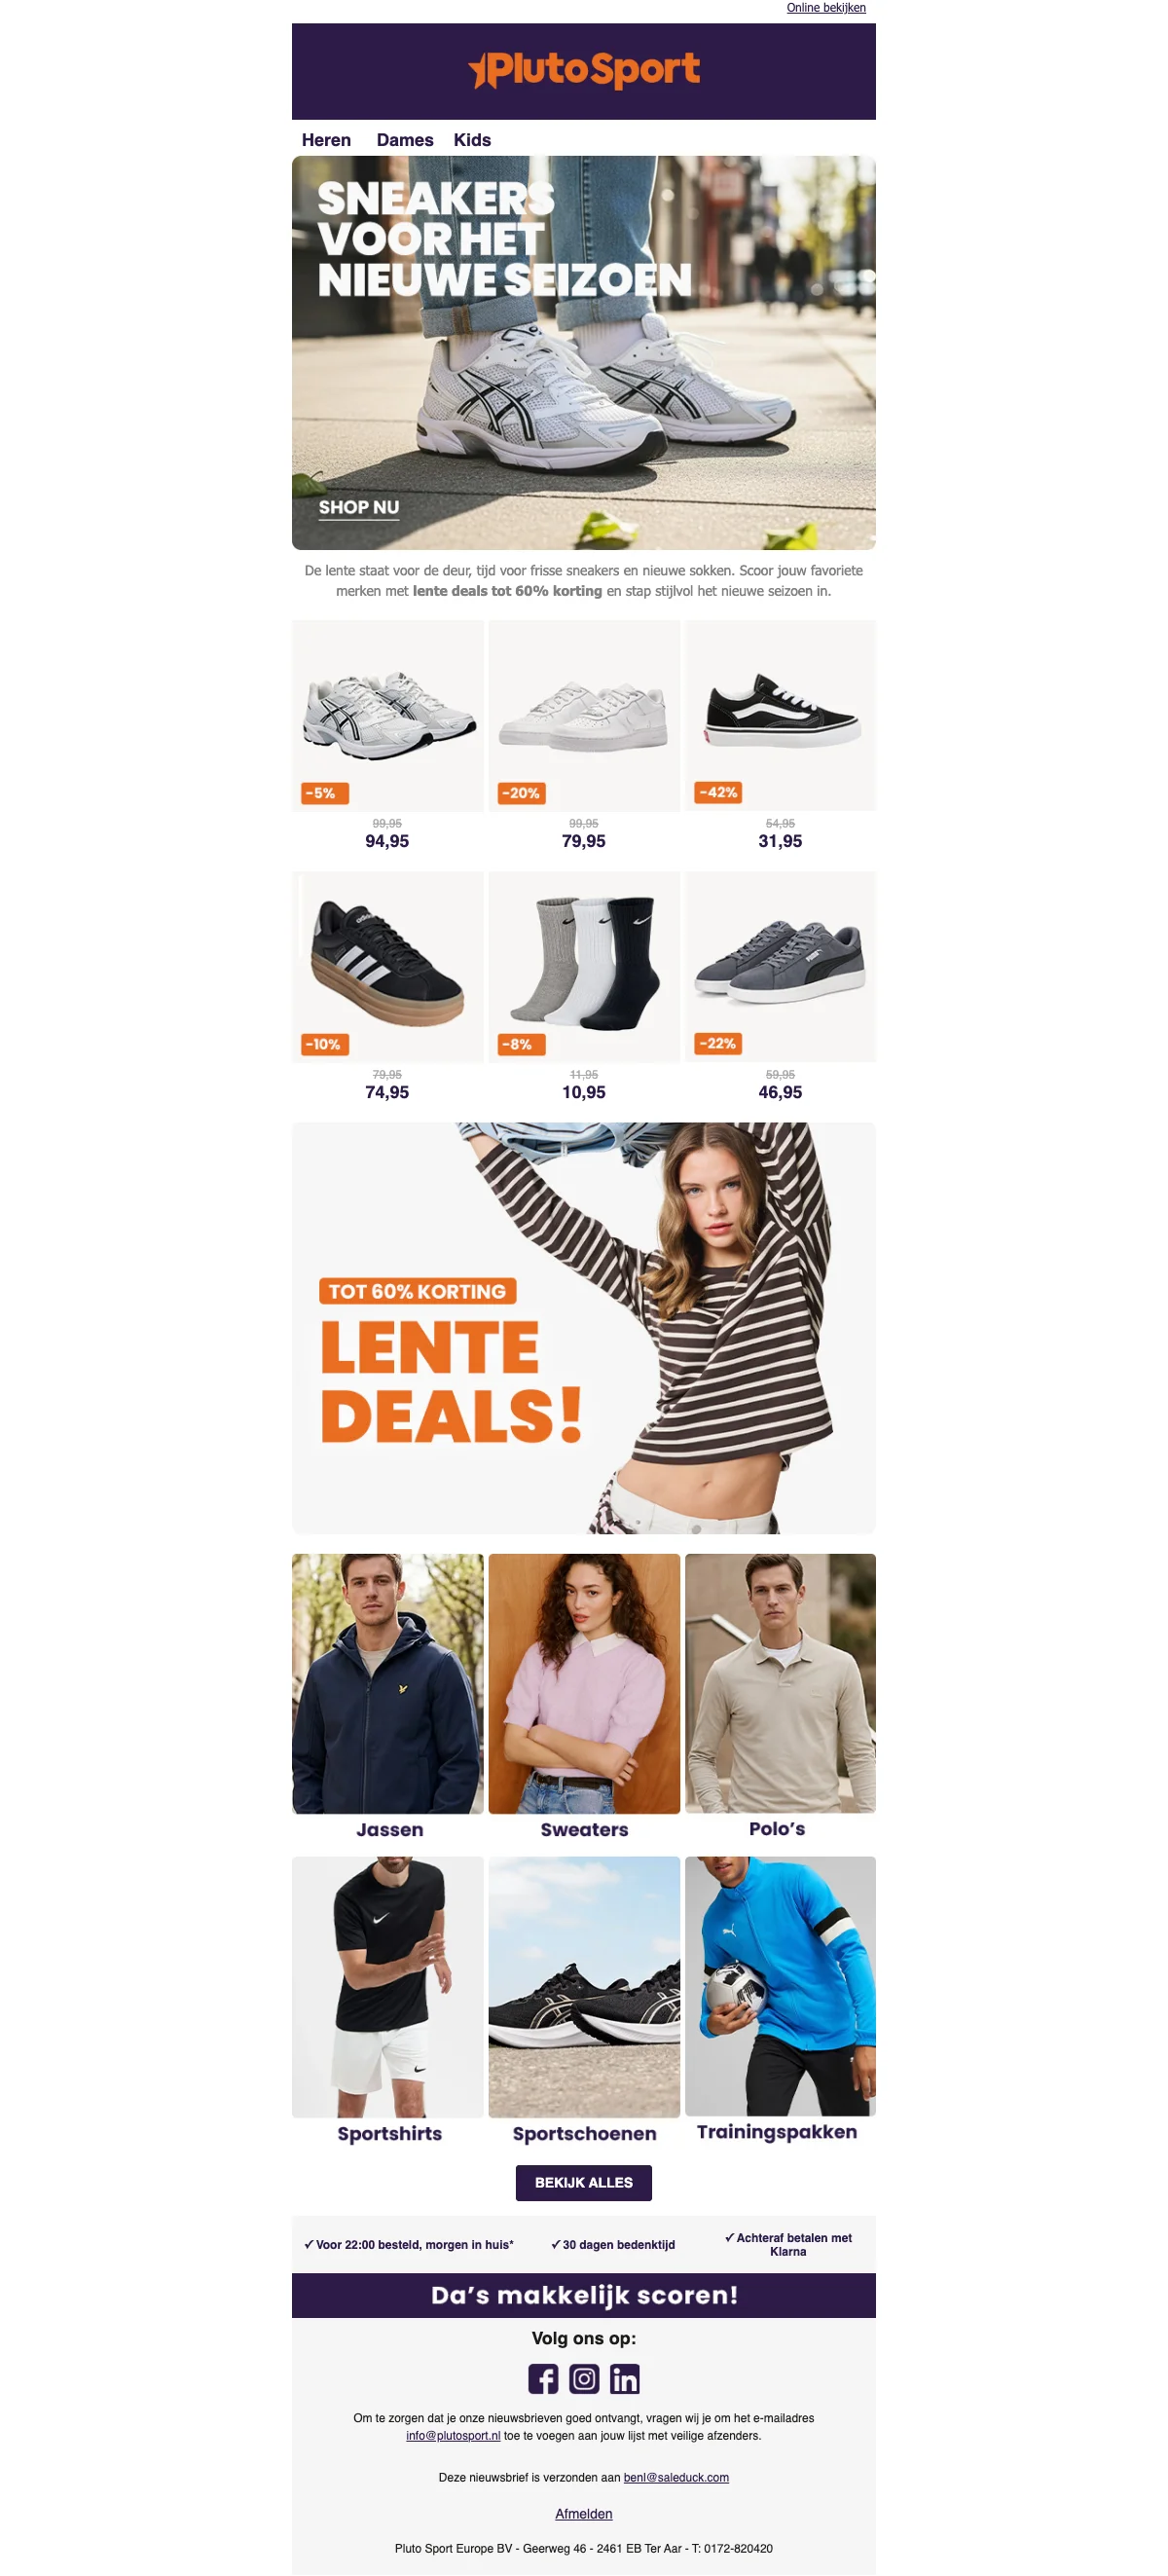Image resolution: width=1168 pixels, height=2576 pixels.
Task: Open the Facebook social icon
Action: [543, 2378]
